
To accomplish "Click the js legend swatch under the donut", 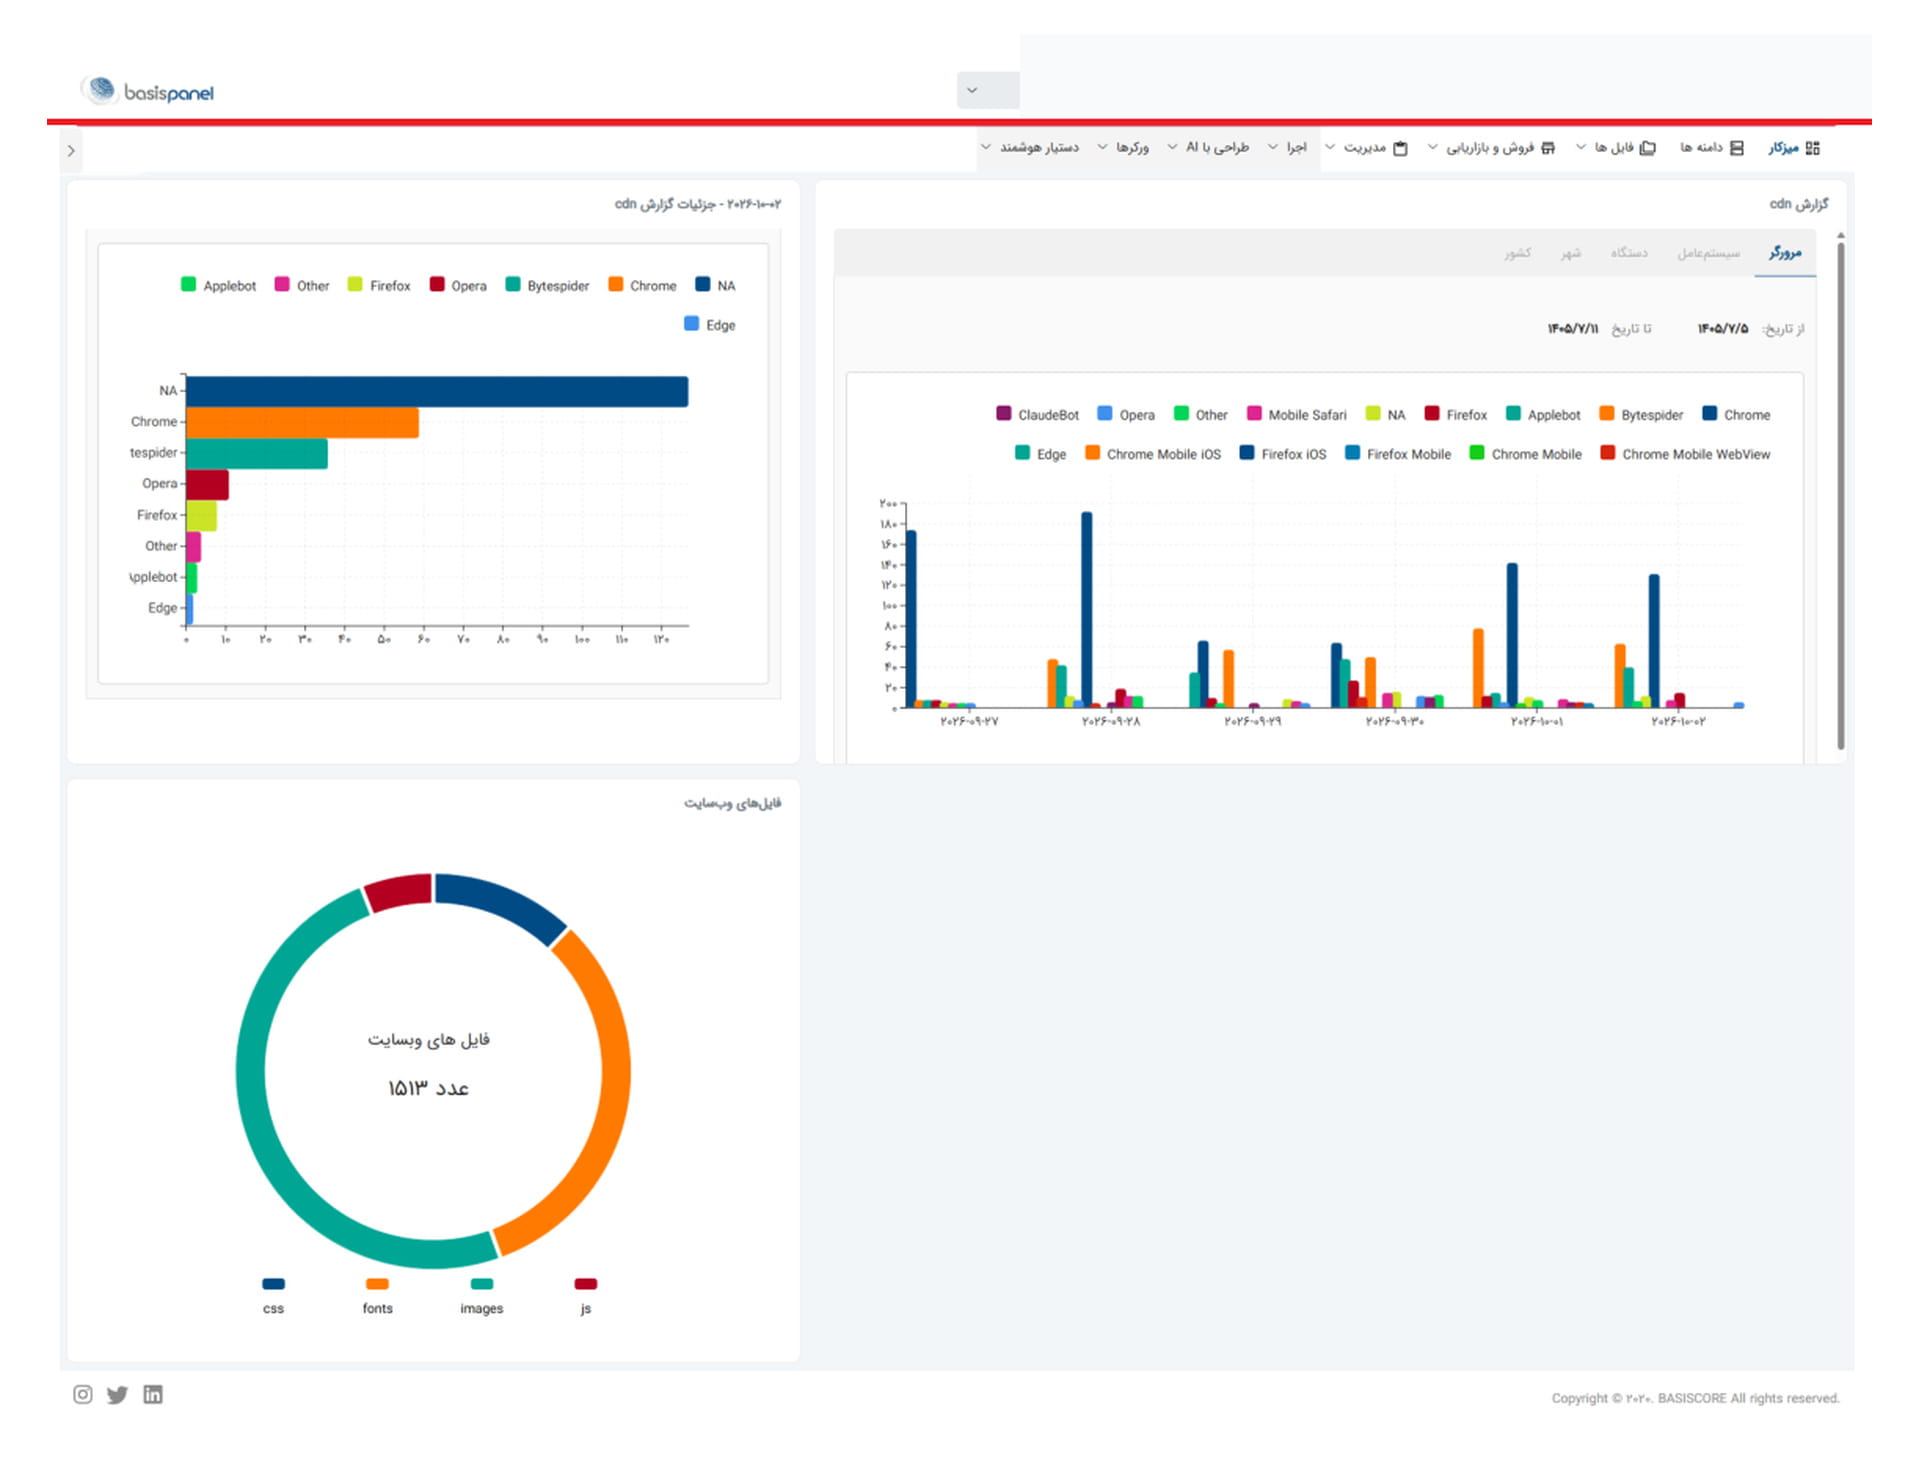I will [x=586, y=1284].
